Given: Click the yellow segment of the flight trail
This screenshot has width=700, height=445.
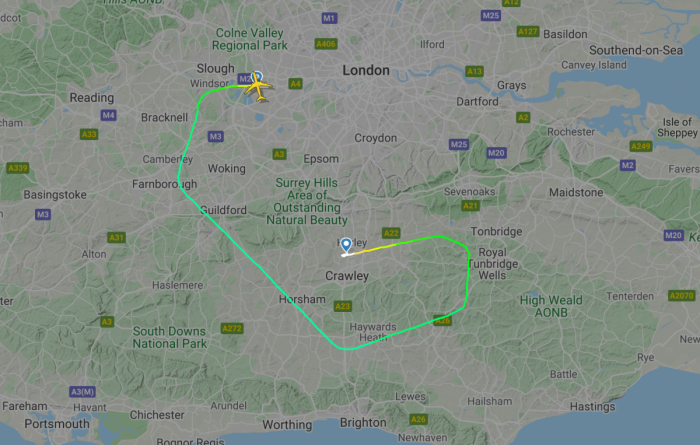Looking at the screenshot, I should point(377,249).
